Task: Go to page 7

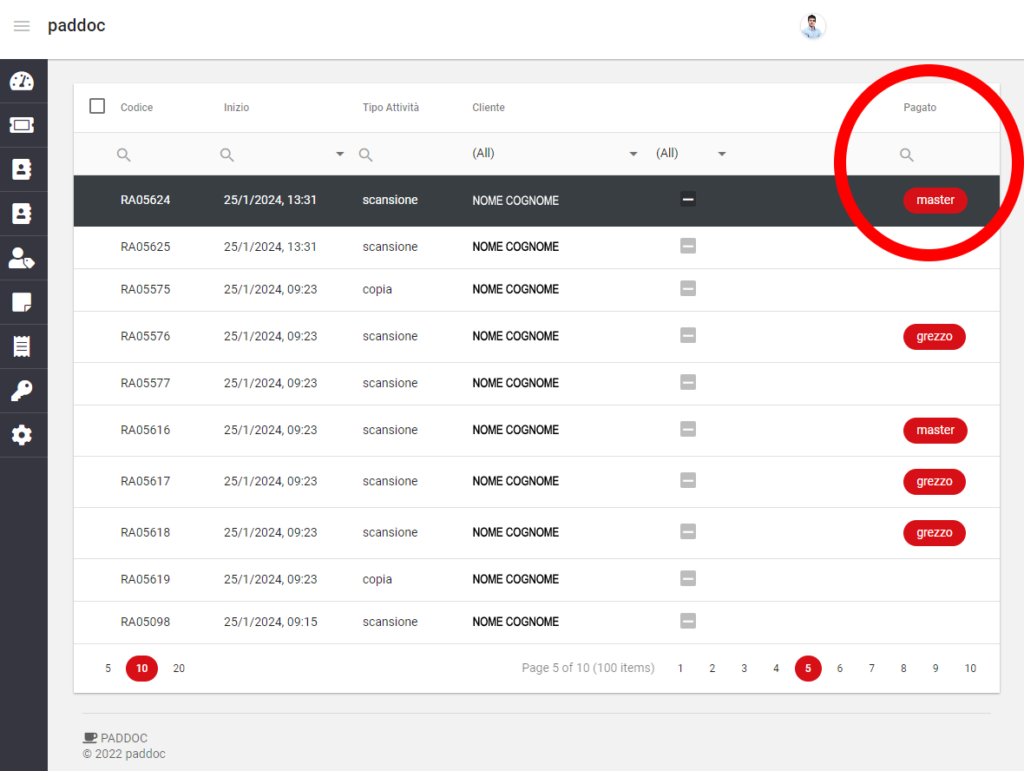Action: tap(872, 669)
